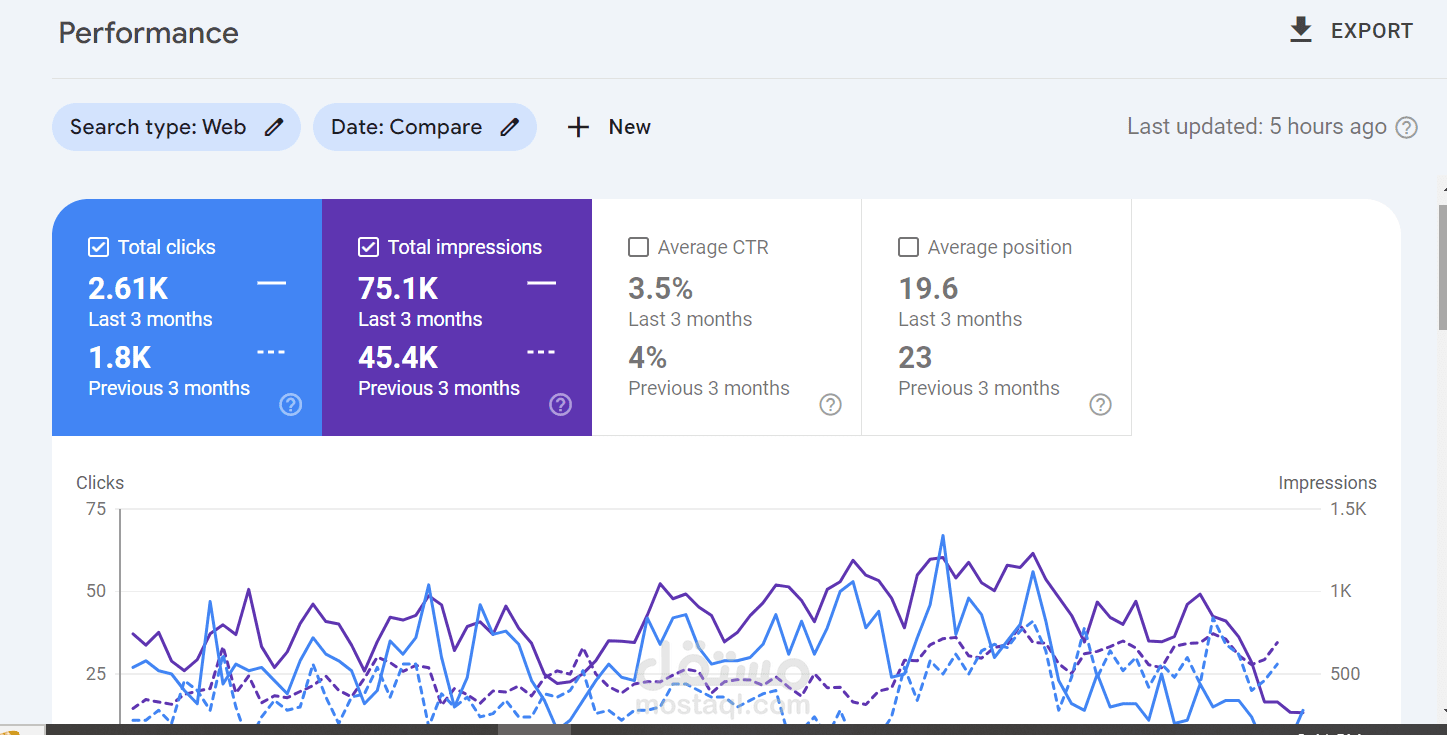This screenshot has width=1447, height=735.
Task: Click the Performance page heading
Action: [x=148, y=33]
